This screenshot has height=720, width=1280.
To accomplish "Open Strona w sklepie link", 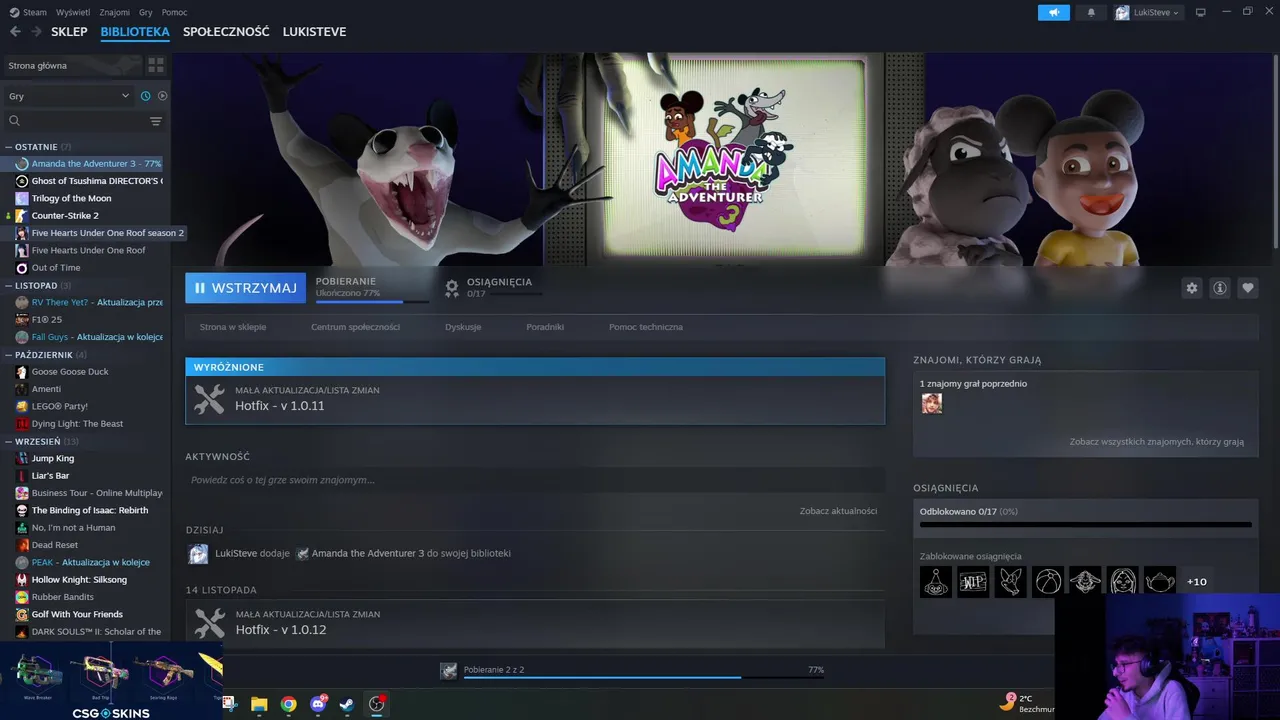I will coord(233,327).
